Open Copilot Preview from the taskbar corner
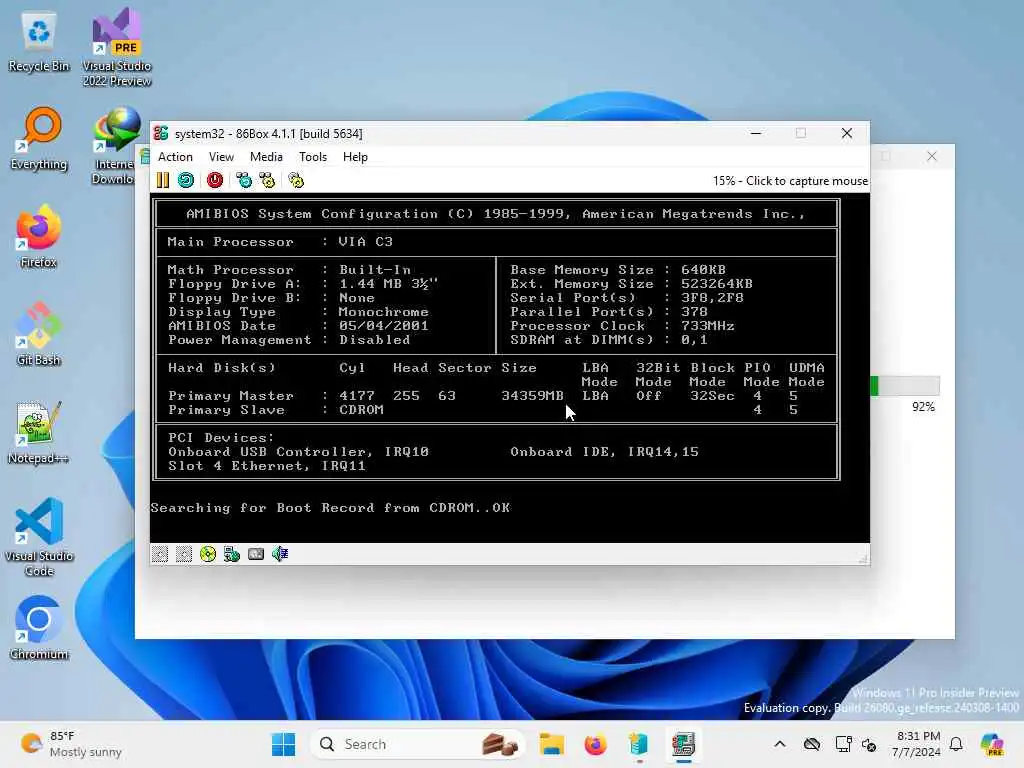1024x768 pixels. coord(992,744)
